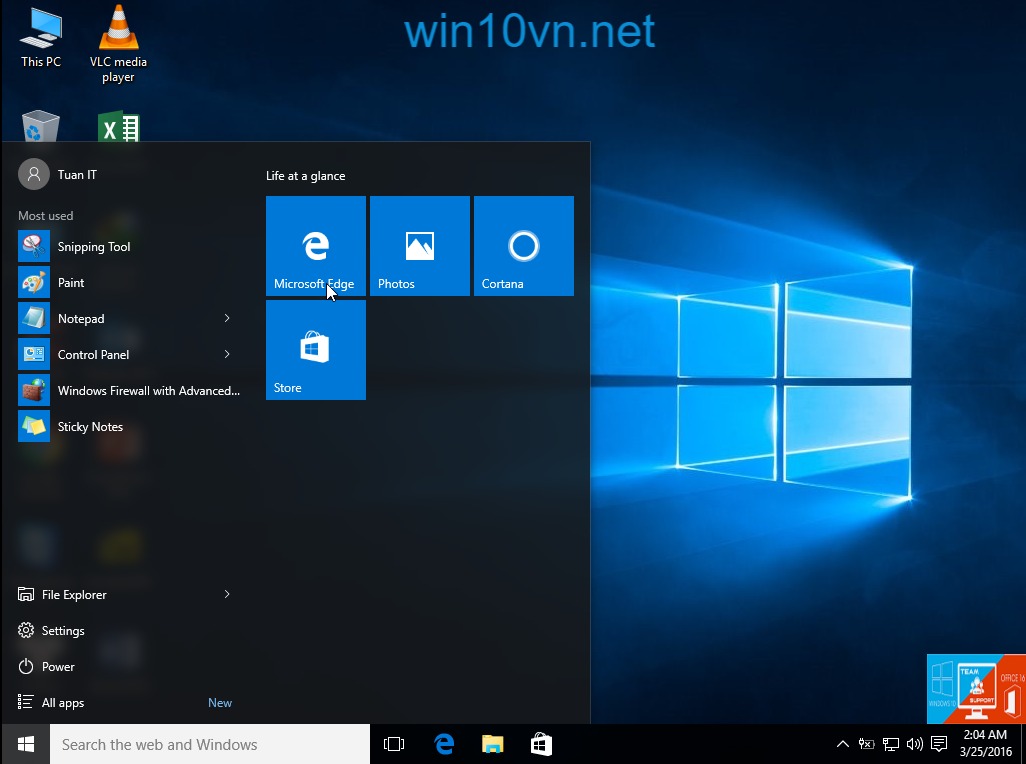Viewport: 1026px width, 764px height.
Task: Expand the File Explorer submenu arrow
Action: (227, 594)
